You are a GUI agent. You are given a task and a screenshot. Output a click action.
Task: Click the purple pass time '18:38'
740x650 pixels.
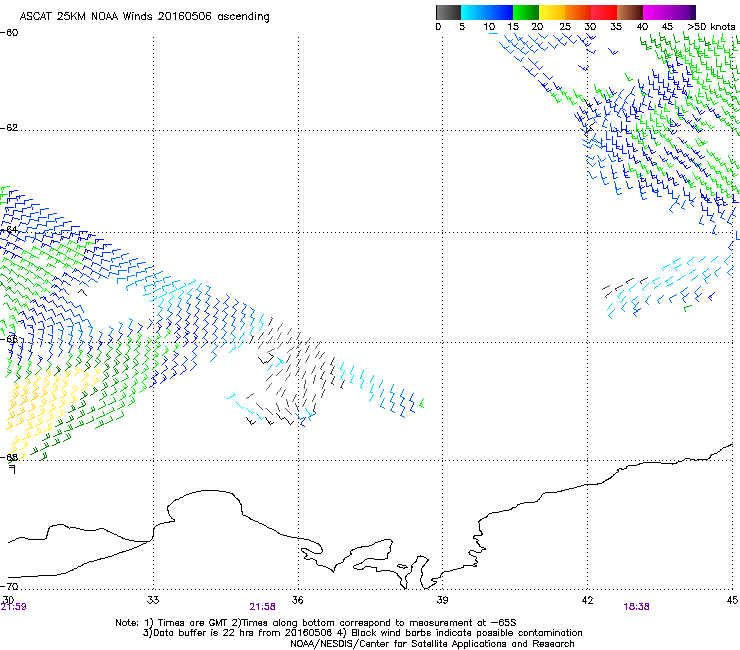coord(636,607)
